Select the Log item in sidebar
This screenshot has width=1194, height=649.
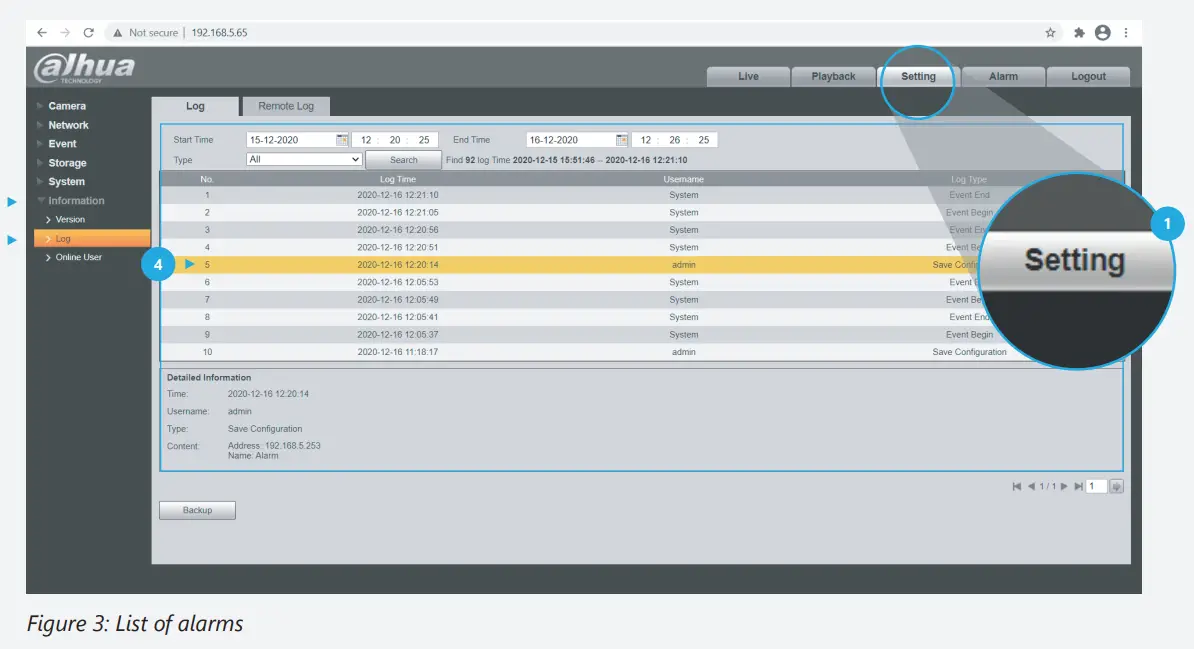[92, 239]
